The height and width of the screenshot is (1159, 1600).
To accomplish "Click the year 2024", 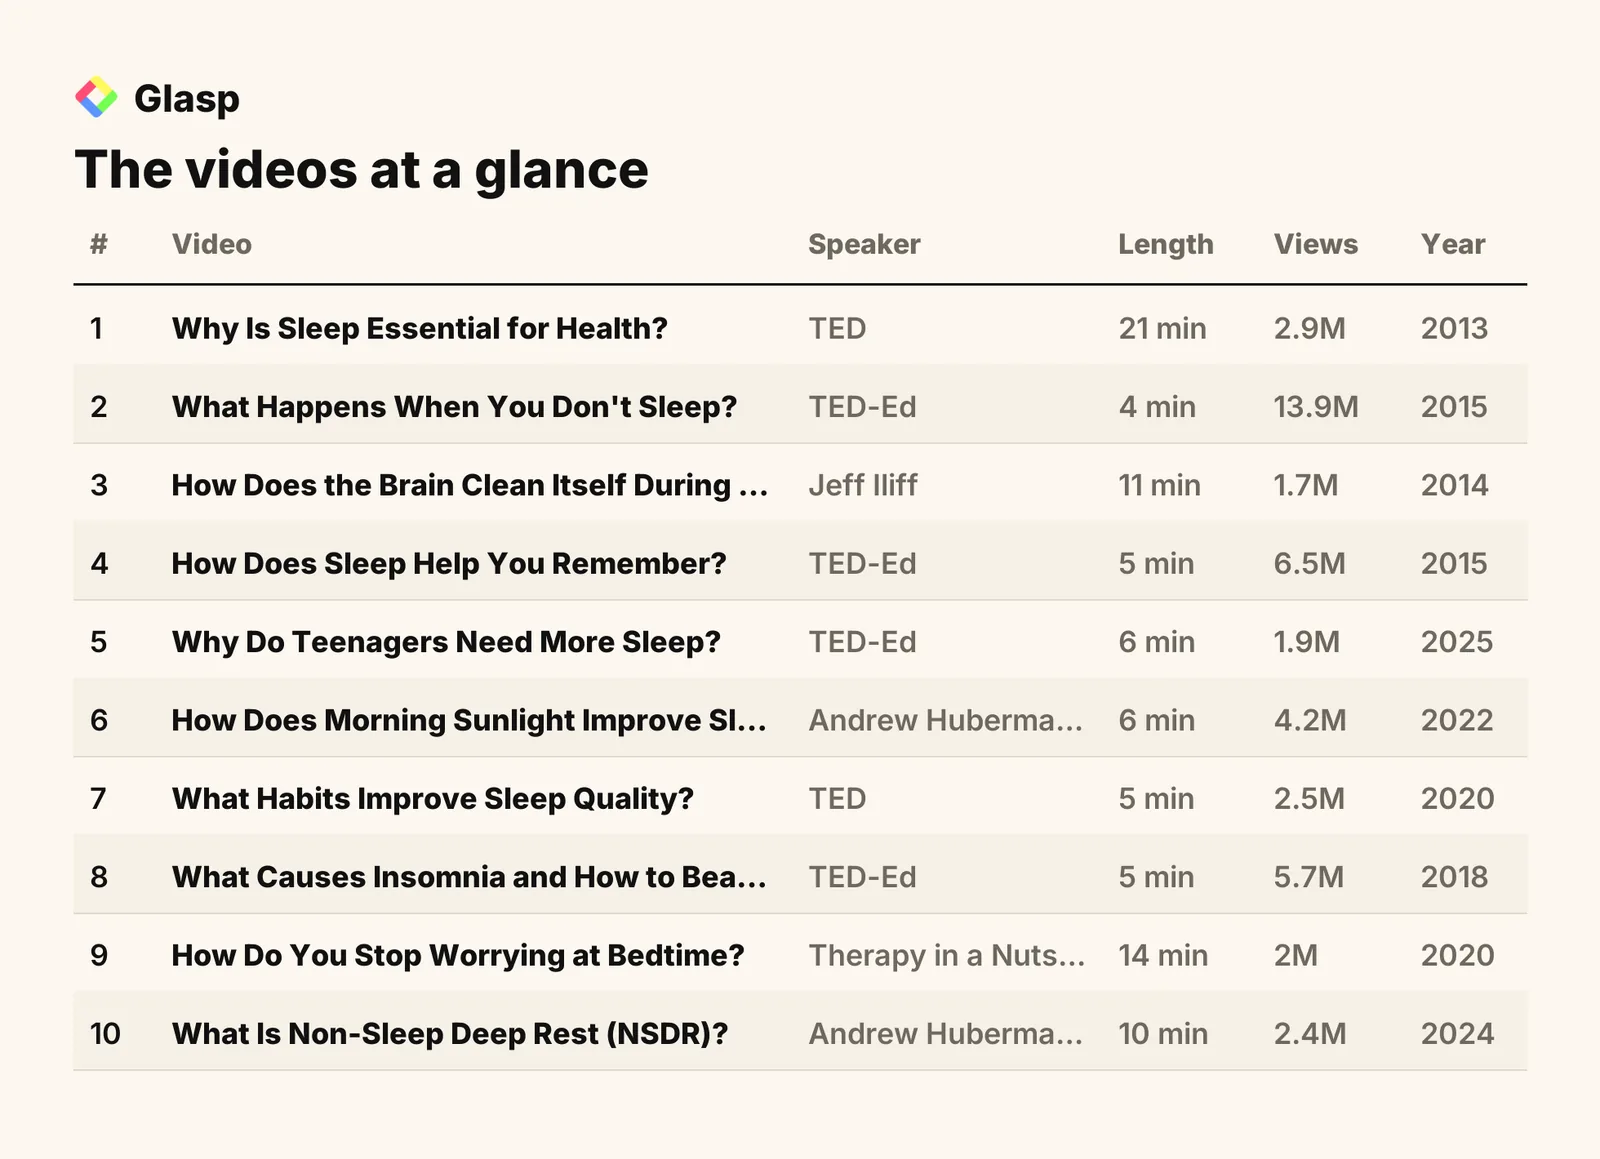I will [x=1458, y=1034].
